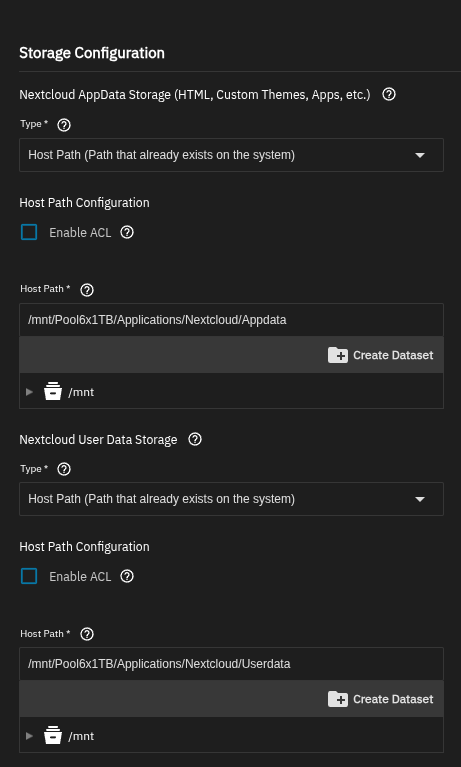Click the /mnt dataset icon under Userdata path
The height and width of the screenshot is (767, 461).
[x=53, y=735]
